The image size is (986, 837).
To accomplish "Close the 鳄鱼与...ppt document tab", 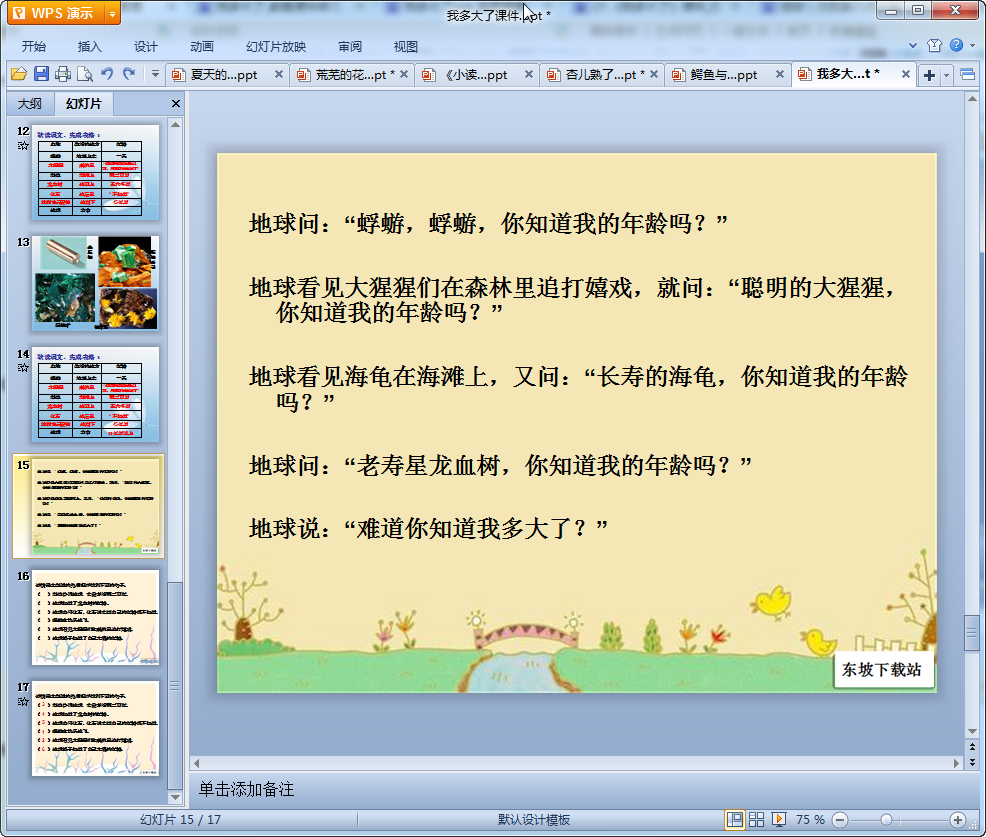I will pyautogui.click(x=780, y=74).
